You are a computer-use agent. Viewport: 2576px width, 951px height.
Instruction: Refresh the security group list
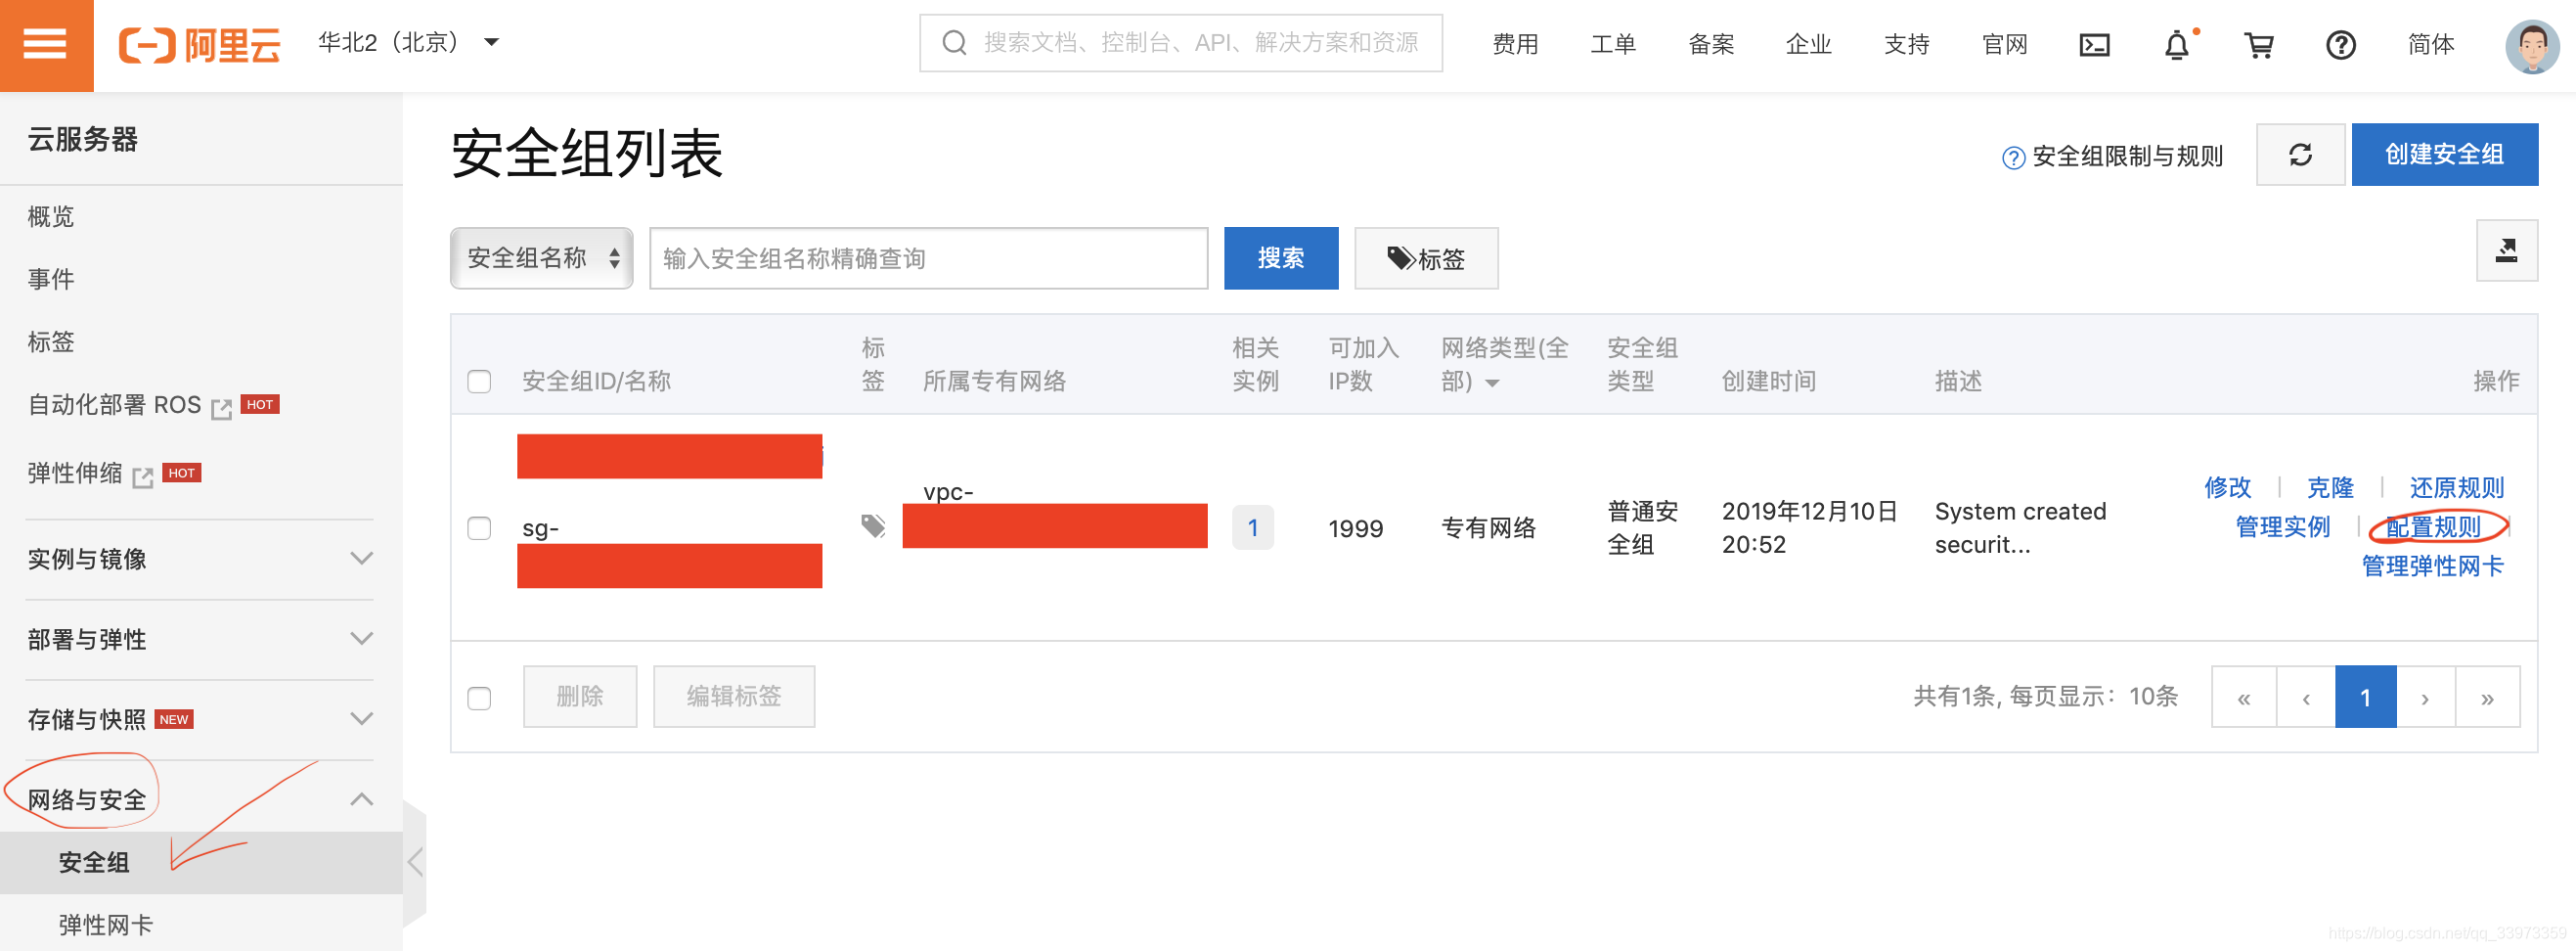tap(2300, 154)
